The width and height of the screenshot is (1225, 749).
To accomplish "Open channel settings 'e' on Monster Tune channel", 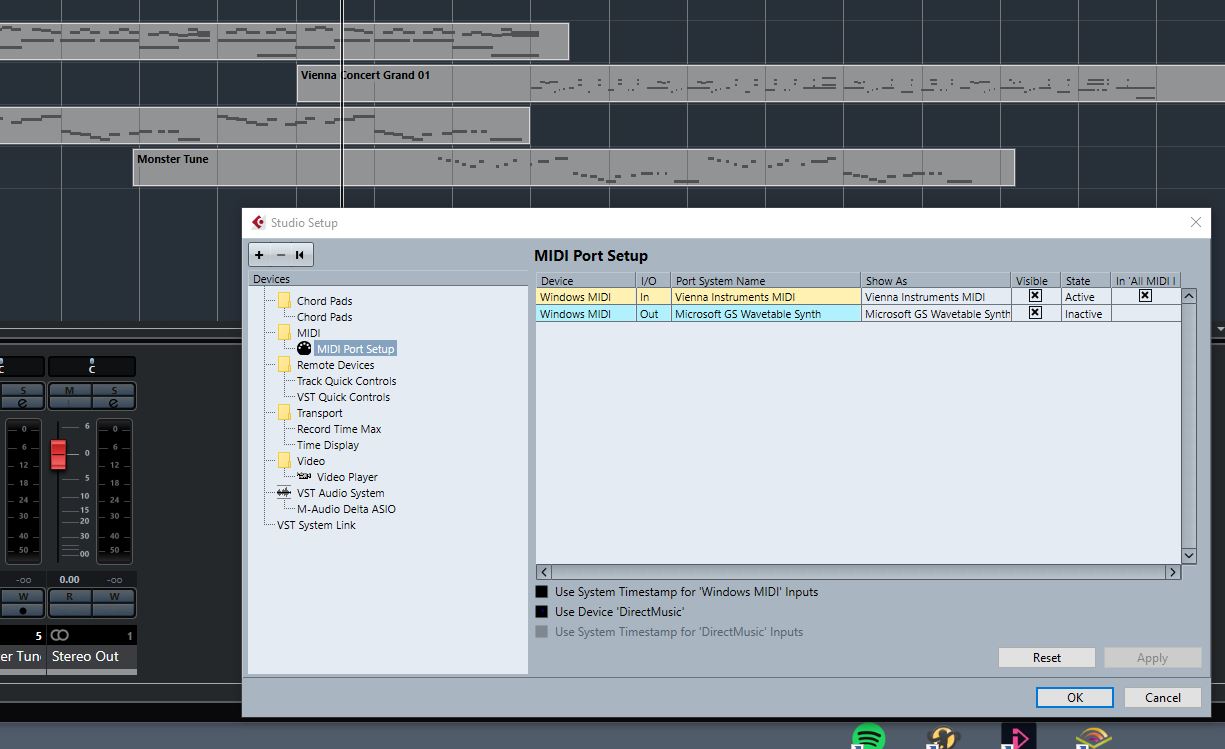I will point(22,403).
